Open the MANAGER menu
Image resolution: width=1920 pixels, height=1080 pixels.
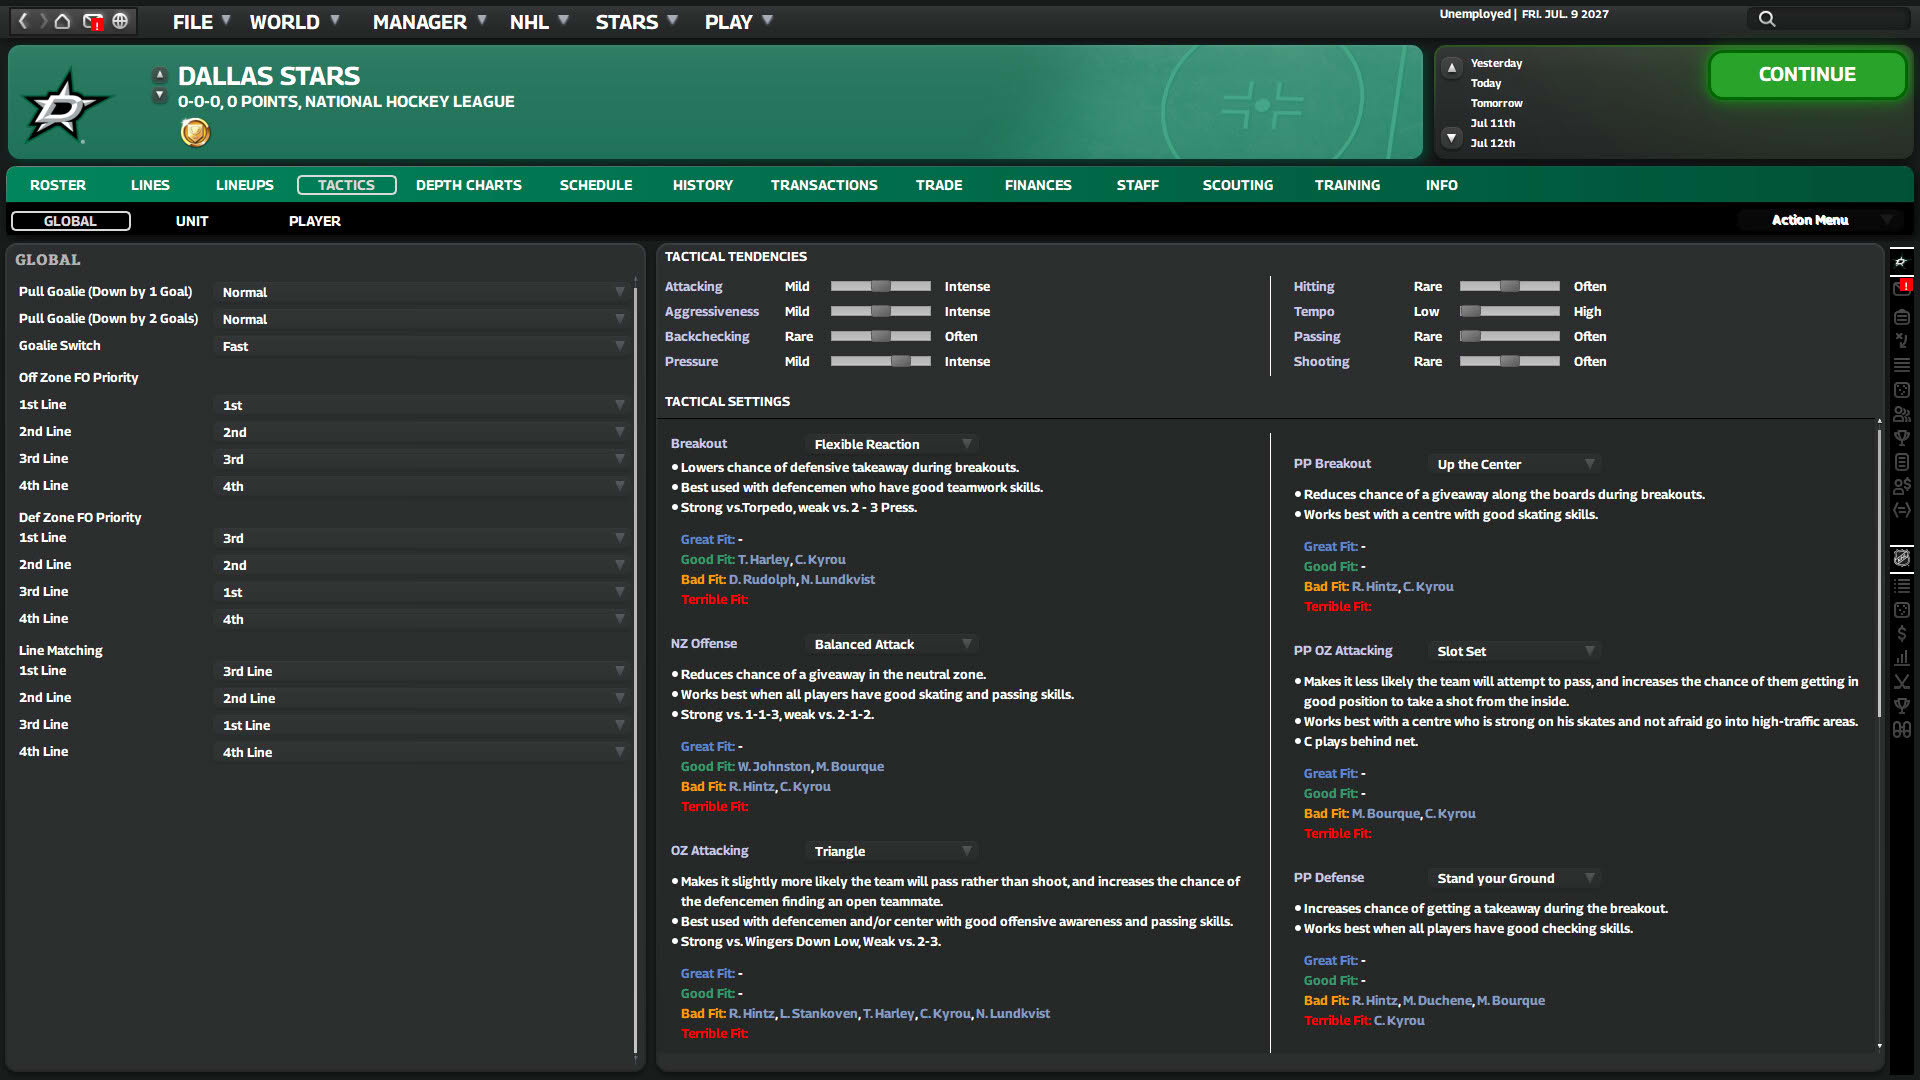429,22
